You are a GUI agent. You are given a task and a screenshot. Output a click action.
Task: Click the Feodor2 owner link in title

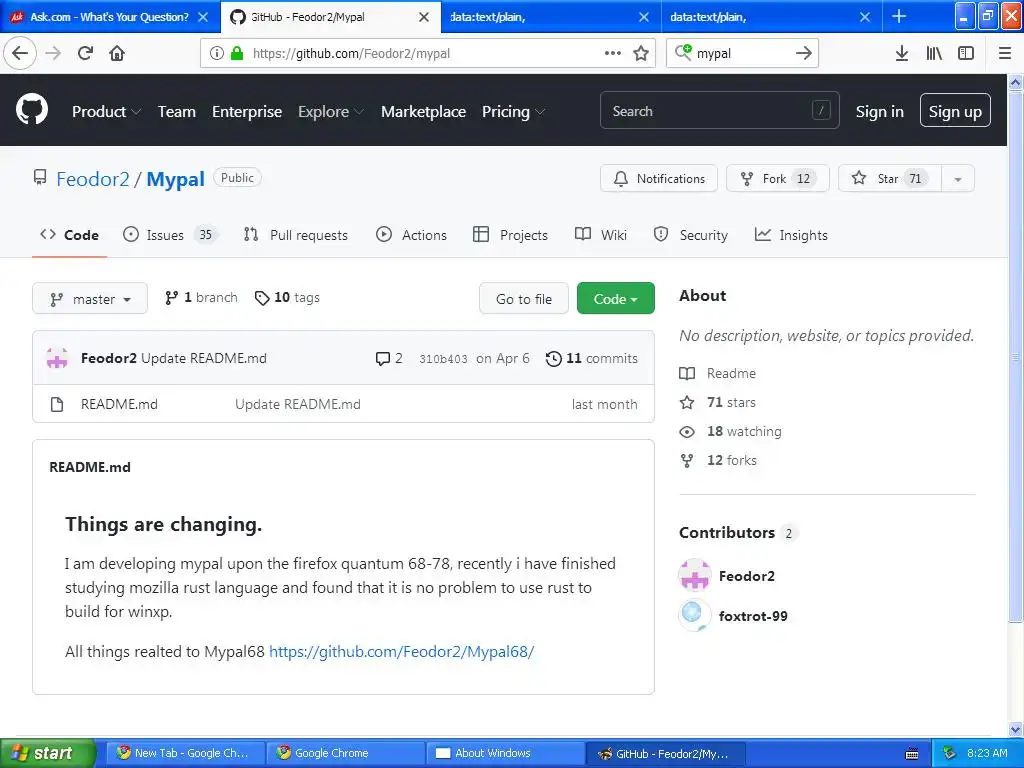pos(93,179)
